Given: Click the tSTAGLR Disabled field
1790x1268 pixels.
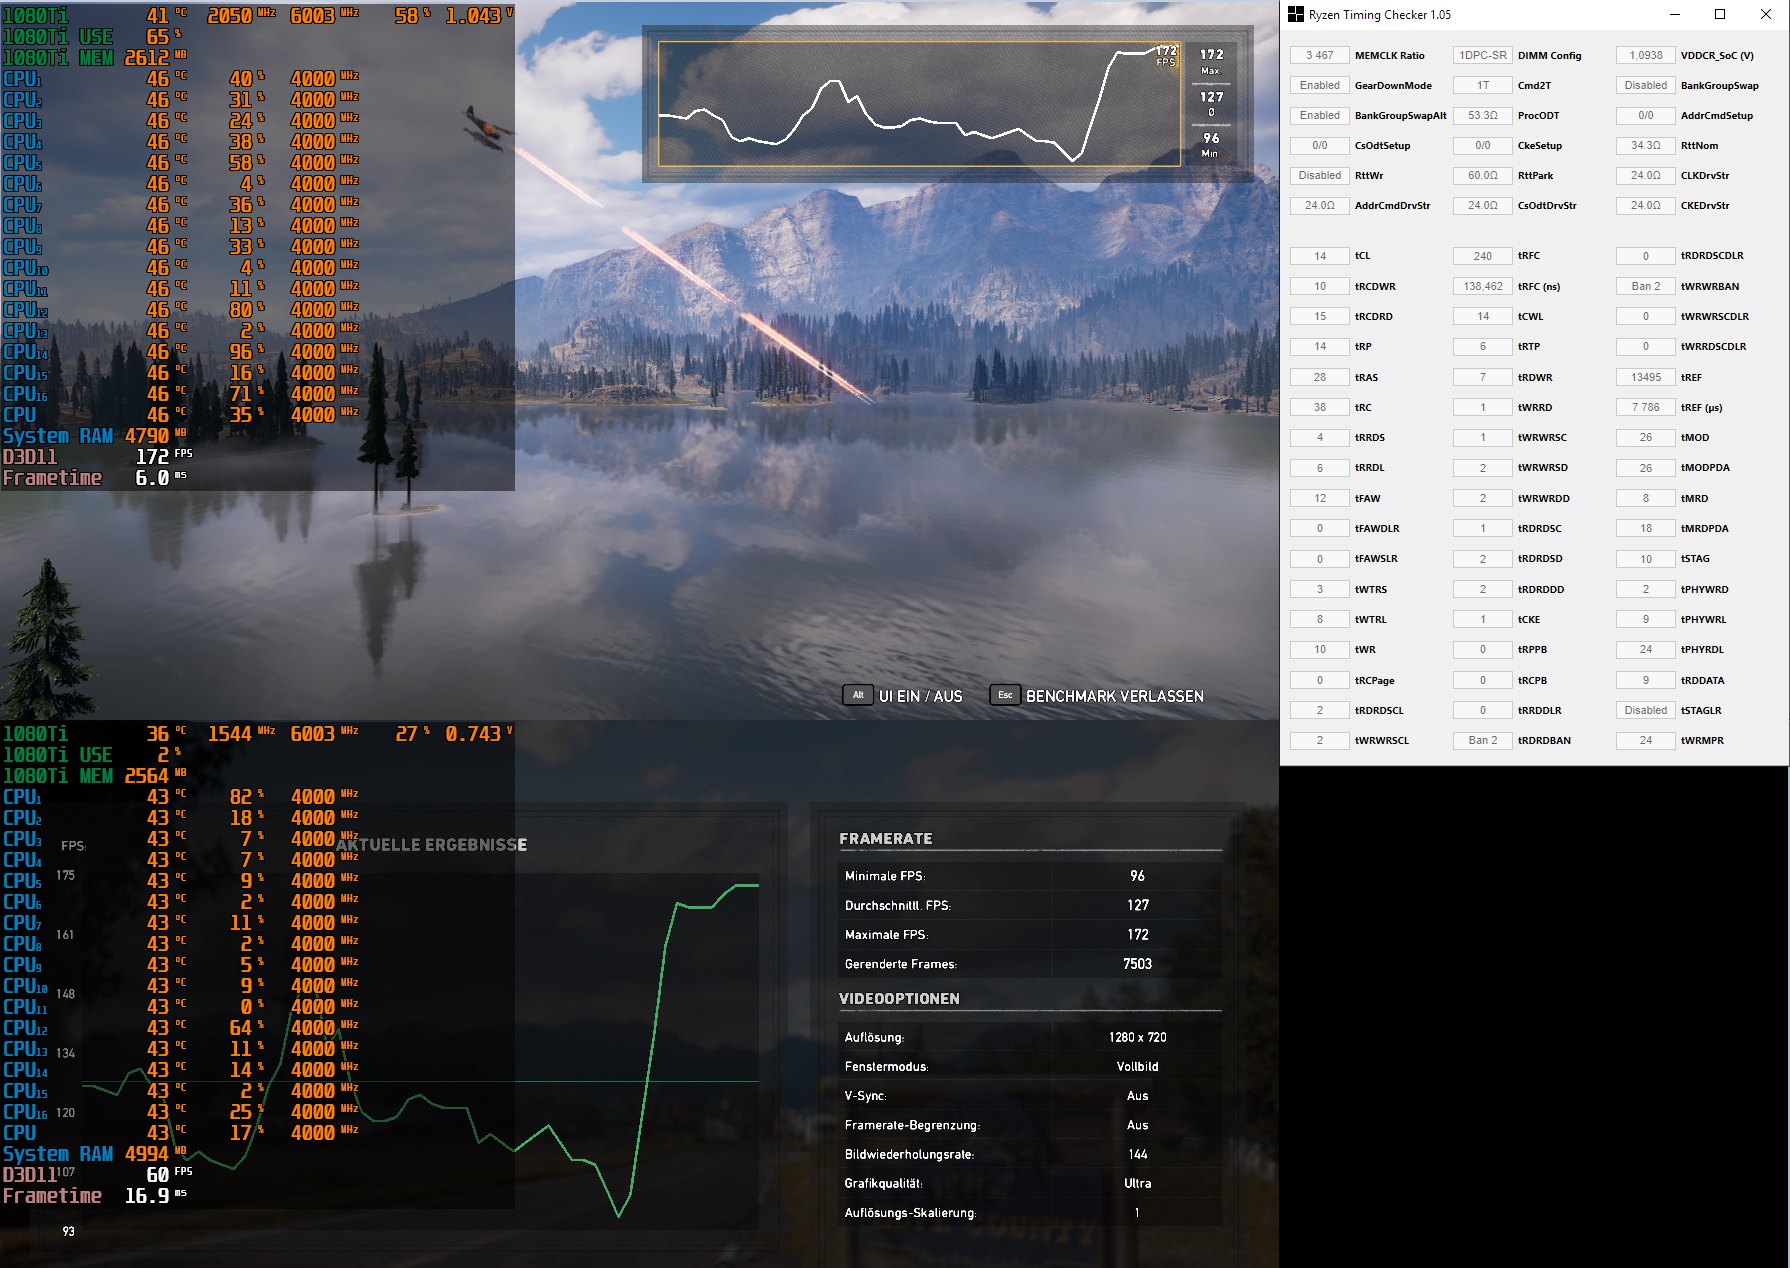Looking at the screenshot, I should coord(1646,711).
